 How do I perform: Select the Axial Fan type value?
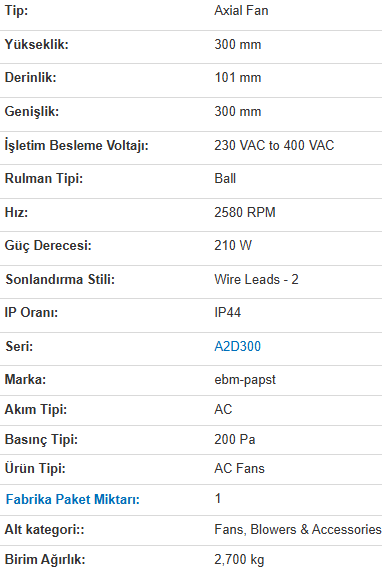pos(241,10)
